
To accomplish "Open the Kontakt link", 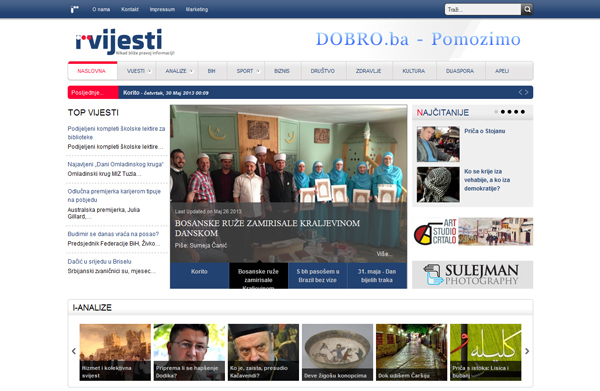I will [x=130, y=9].
